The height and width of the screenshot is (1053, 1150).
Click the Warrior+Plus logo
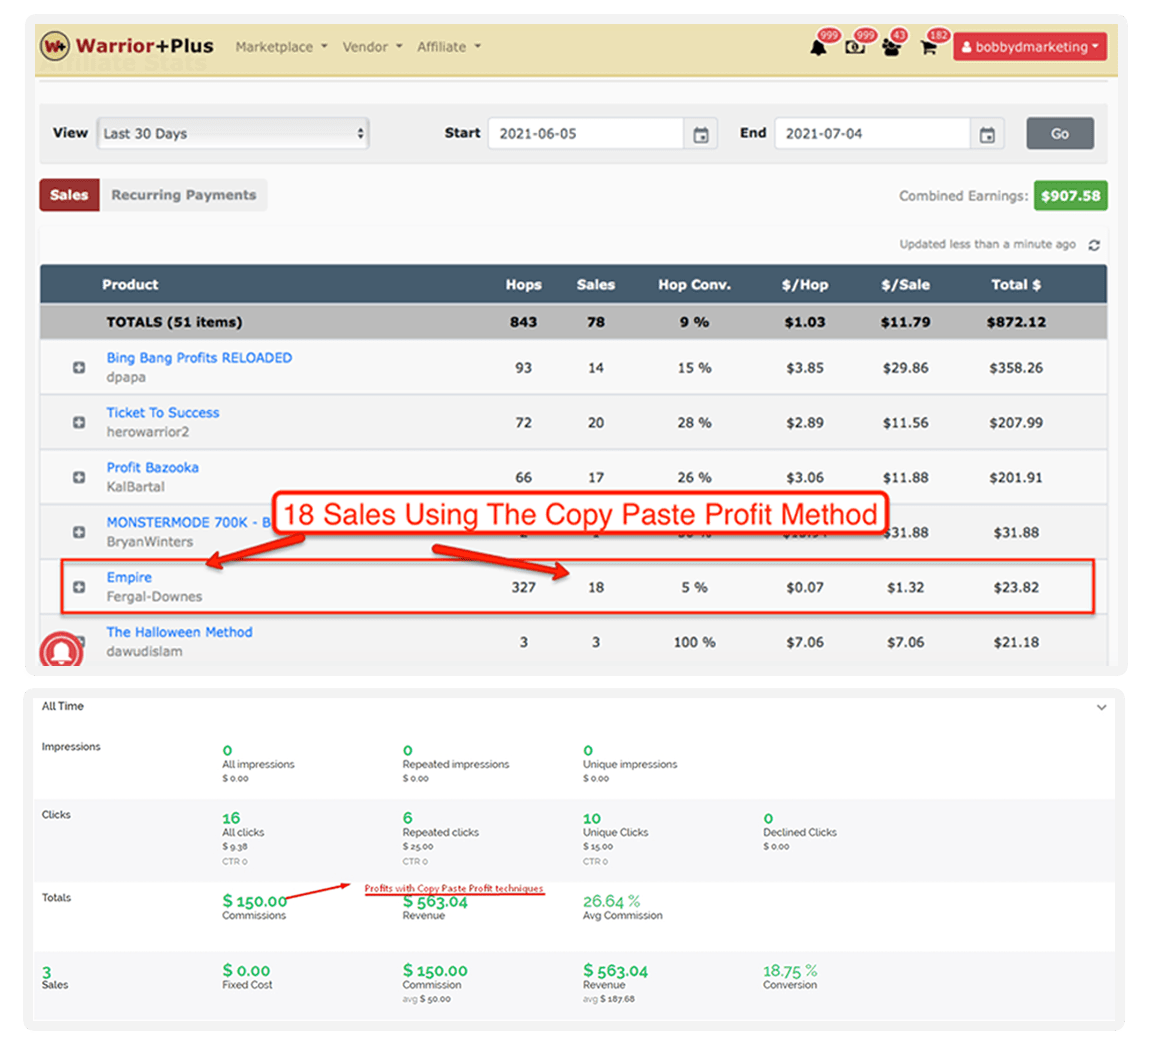127,46
